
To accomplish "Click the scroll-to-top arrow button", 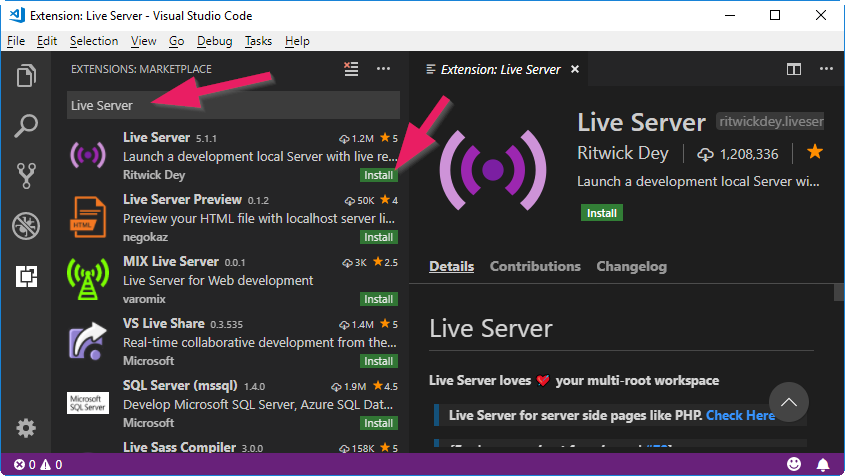I will [788, 402].
